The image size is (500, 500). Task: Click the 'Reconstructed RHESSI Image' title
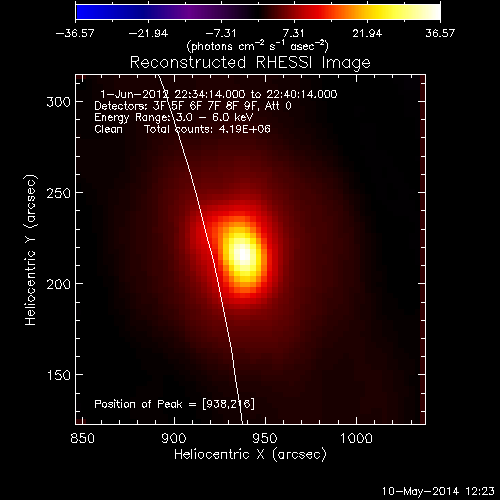pyautogui.click(x=250, y=63)
